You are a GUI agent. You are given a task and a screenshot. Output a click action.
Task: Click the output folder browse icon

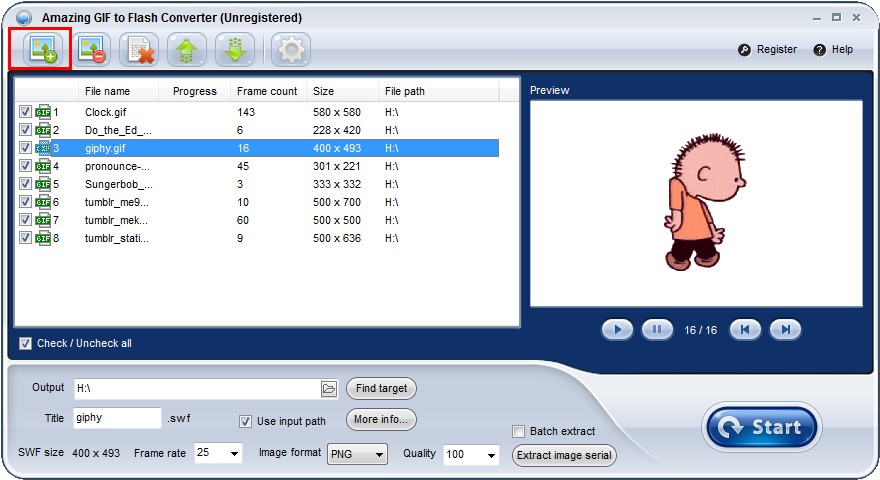pyautogui.click(x=329, y=388)
